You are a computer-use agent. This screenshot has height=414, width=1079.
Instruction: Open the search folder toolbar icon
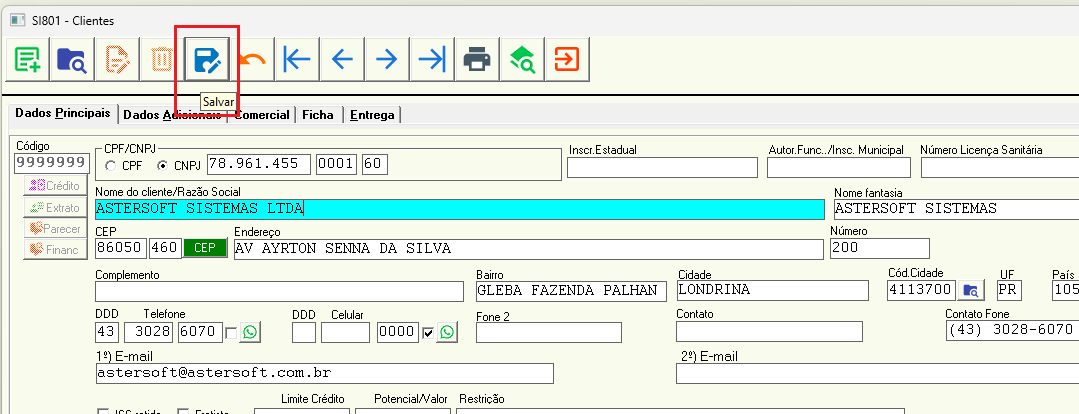pyautogui.click(x=72, y=60)
